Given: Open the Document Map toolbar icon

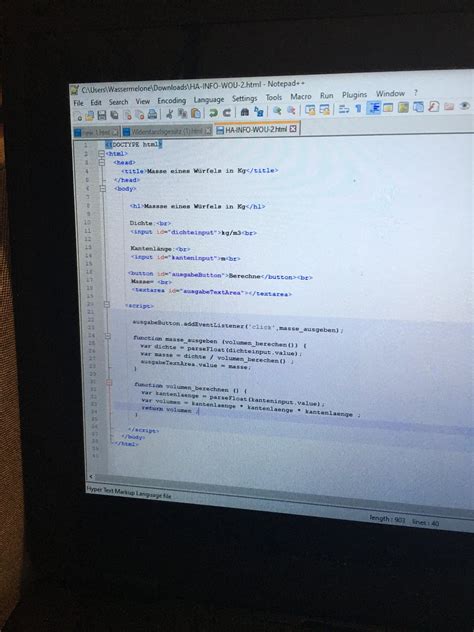Looking at the screenshot, I should (x=403, y=107).
